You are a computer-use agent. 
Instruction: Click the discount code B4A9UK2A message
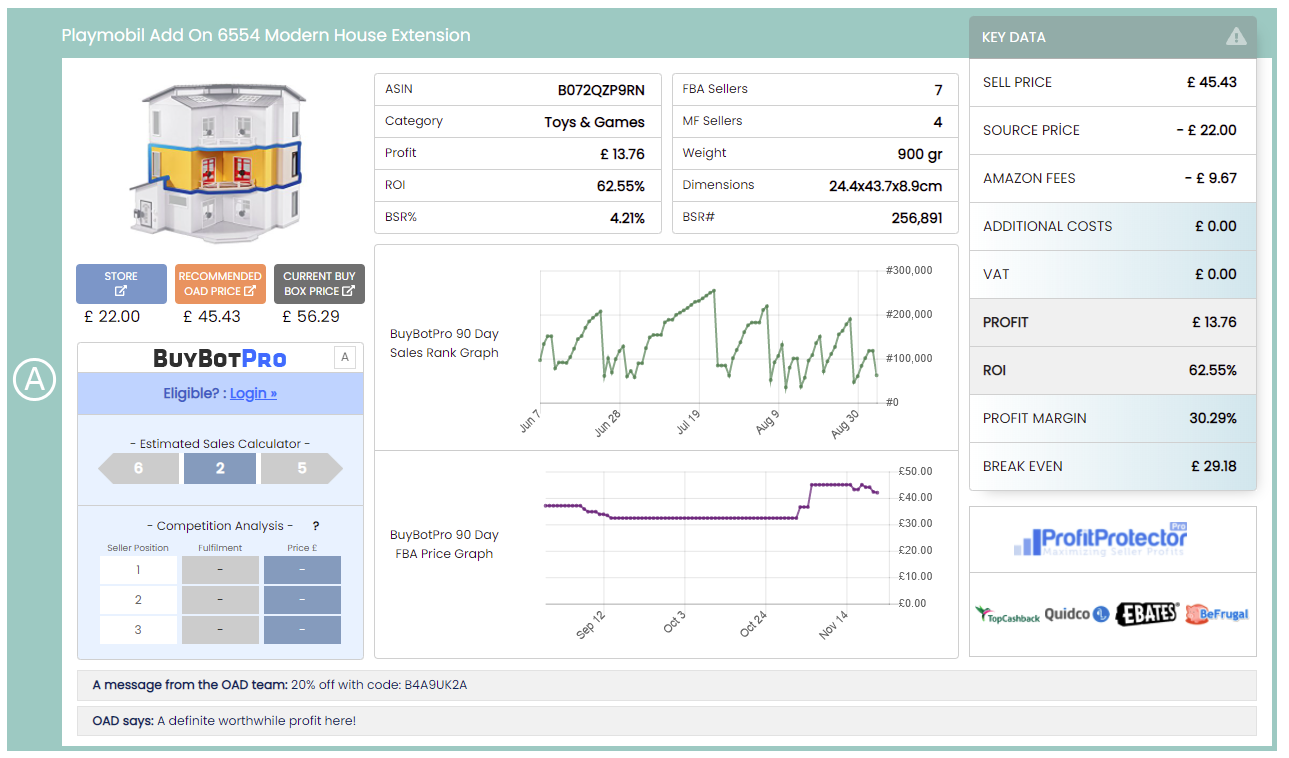[x=666, y=685]
